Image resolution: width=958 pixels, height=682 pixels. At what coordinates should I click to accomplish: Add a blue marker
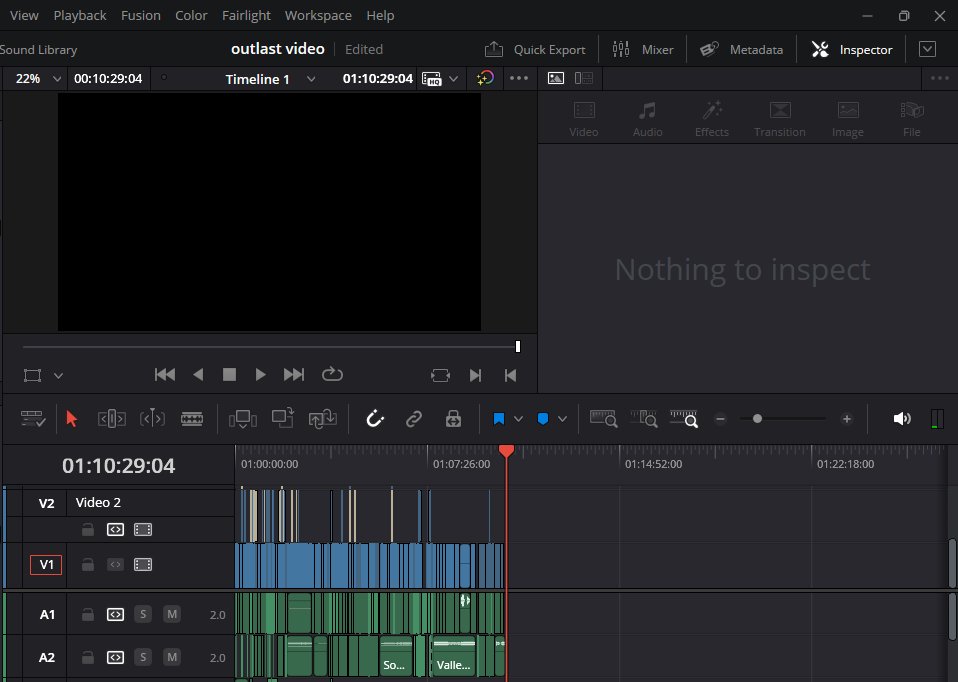click(543, 419)
